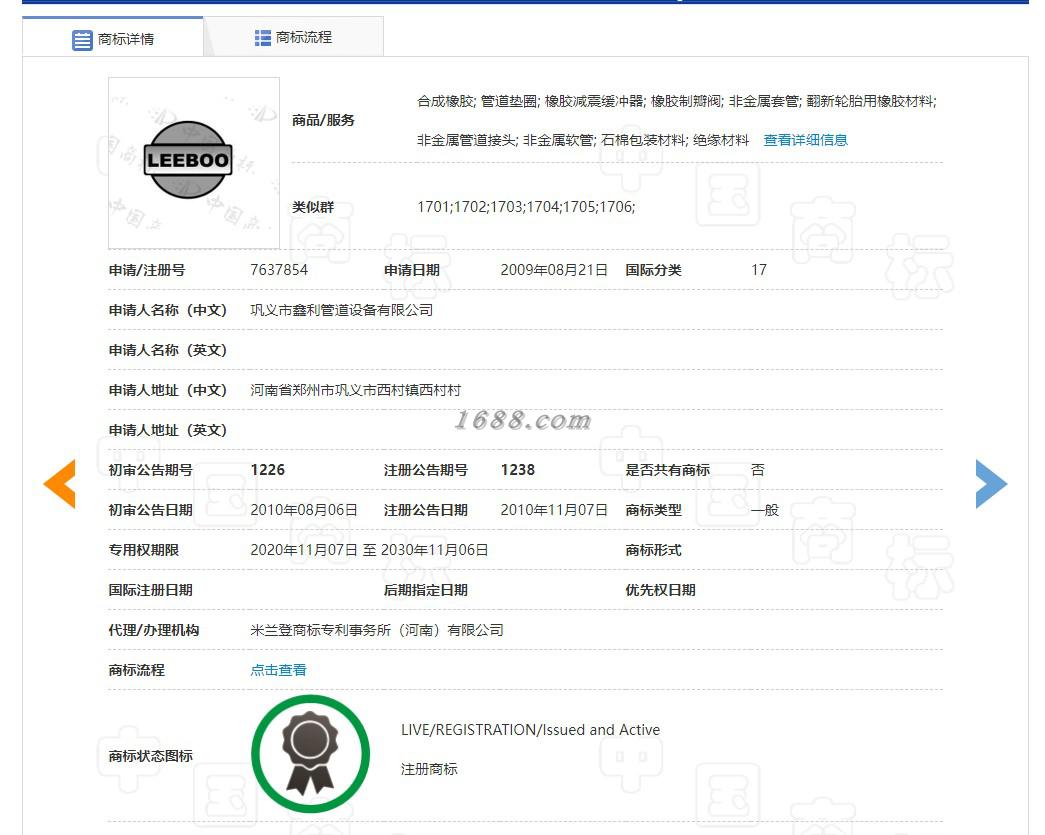Click the 商品/服务 label
1045x835 pixels.
[x=323, y=120]
